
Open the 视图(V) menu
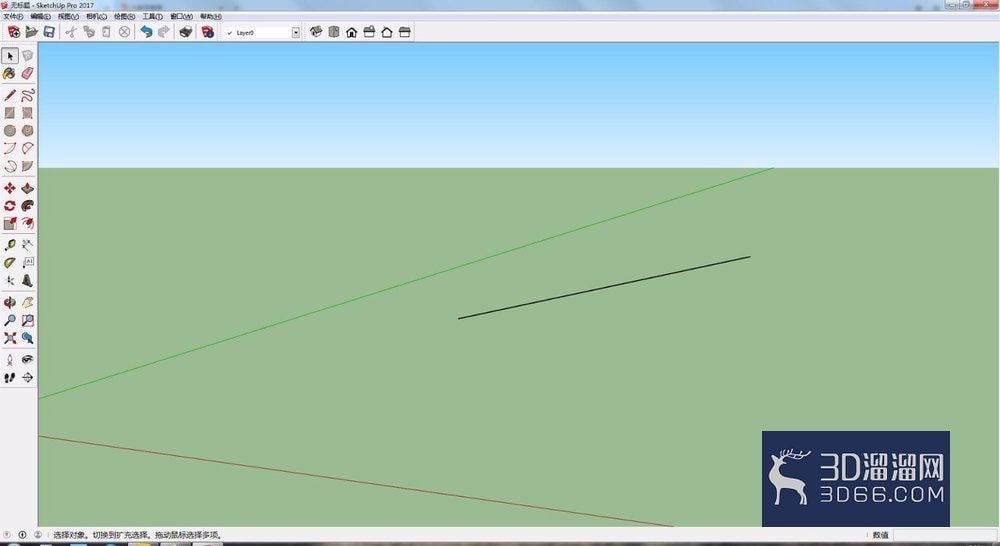(68, 17)
